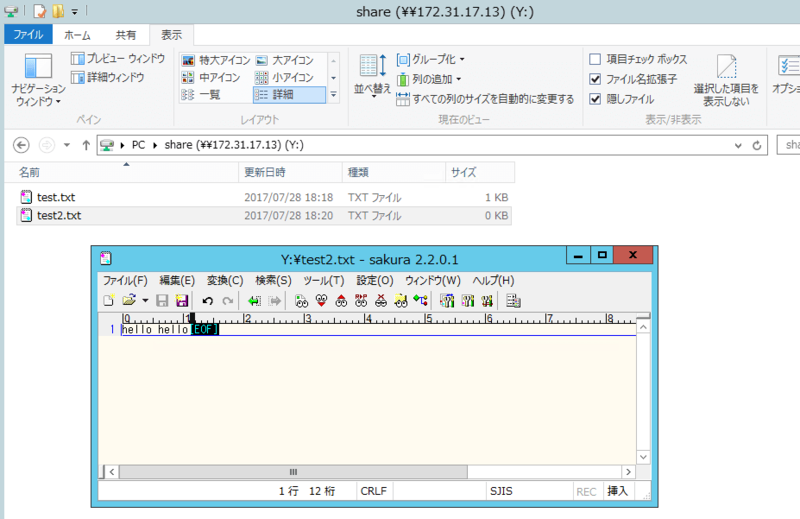Click find-next icon with red down arrow
Viewport: 800px width, 519px height.
321,301
